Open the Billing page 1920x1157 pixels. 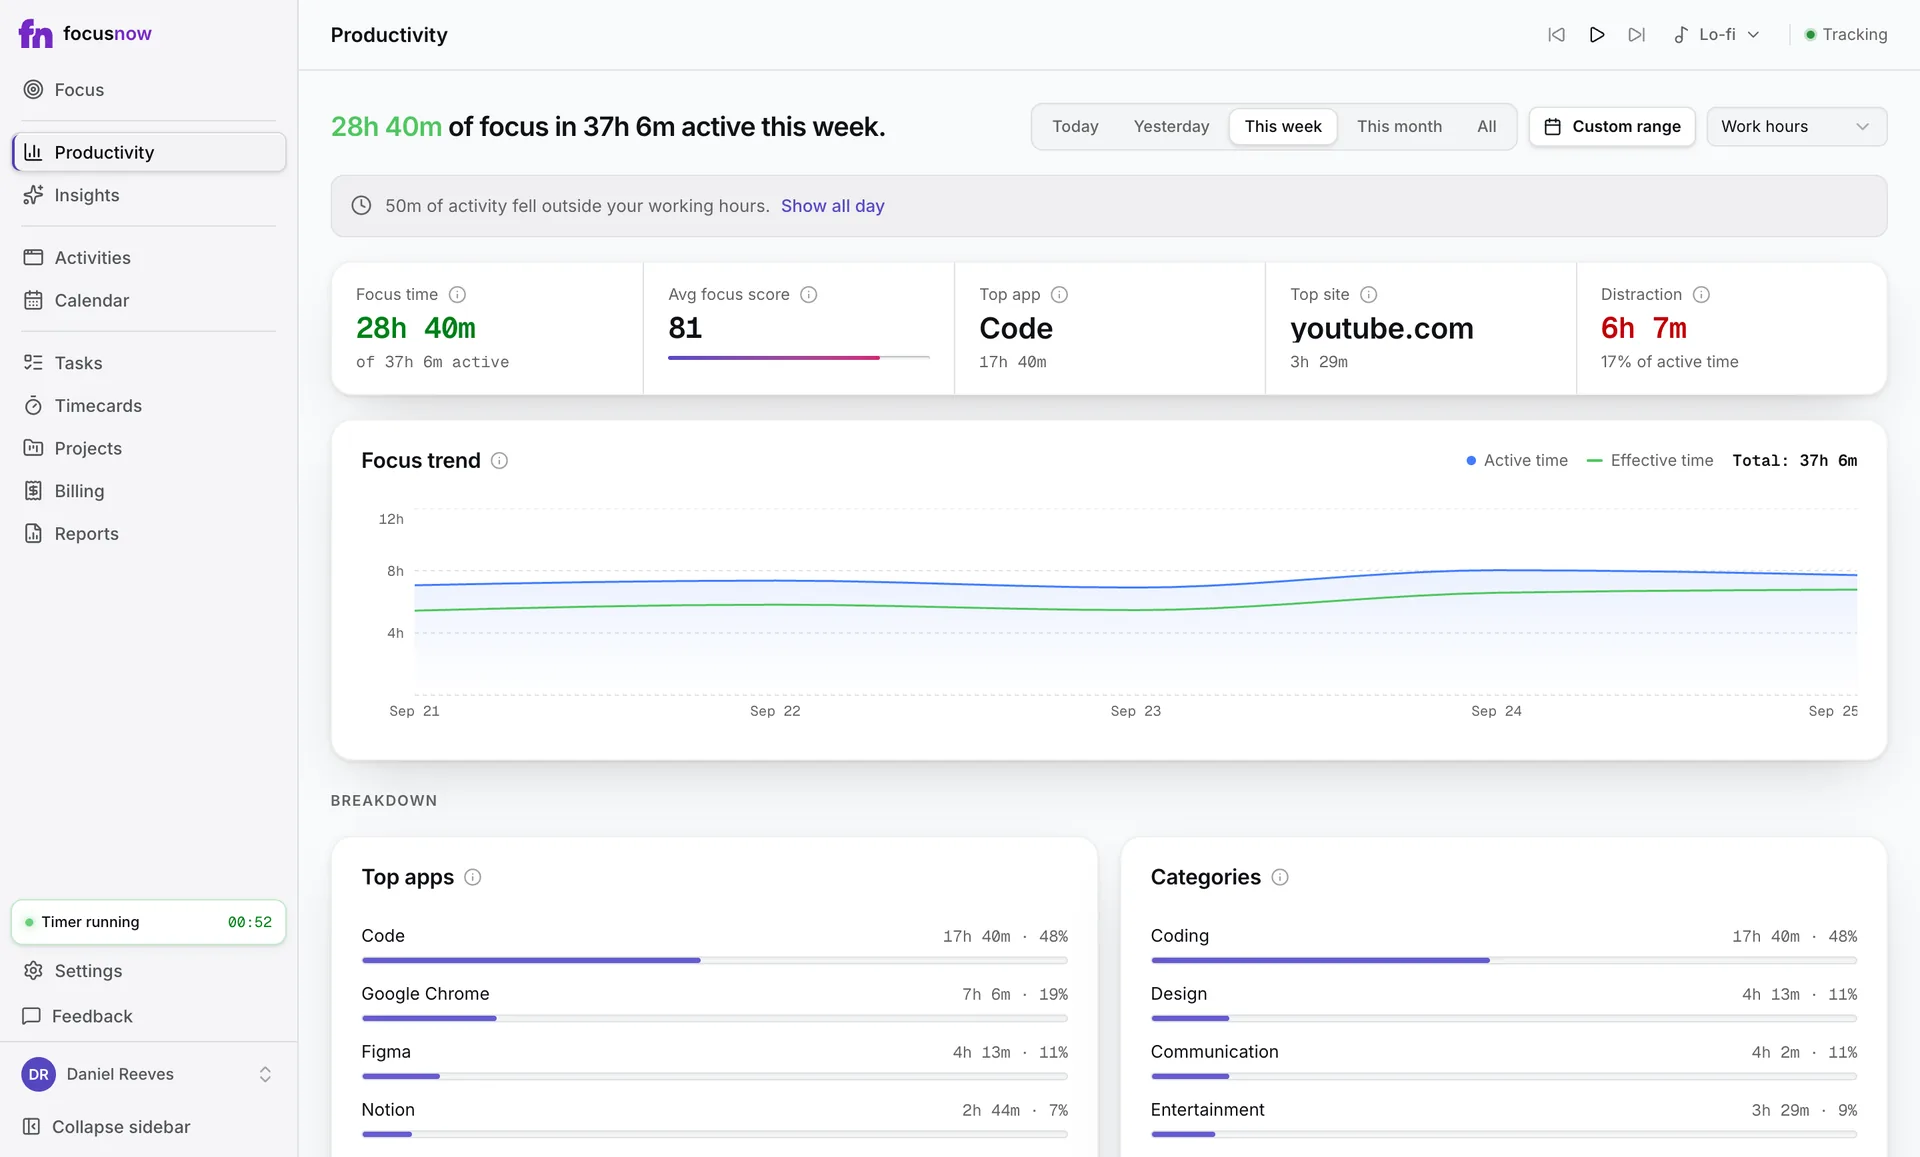click(149, 491)
